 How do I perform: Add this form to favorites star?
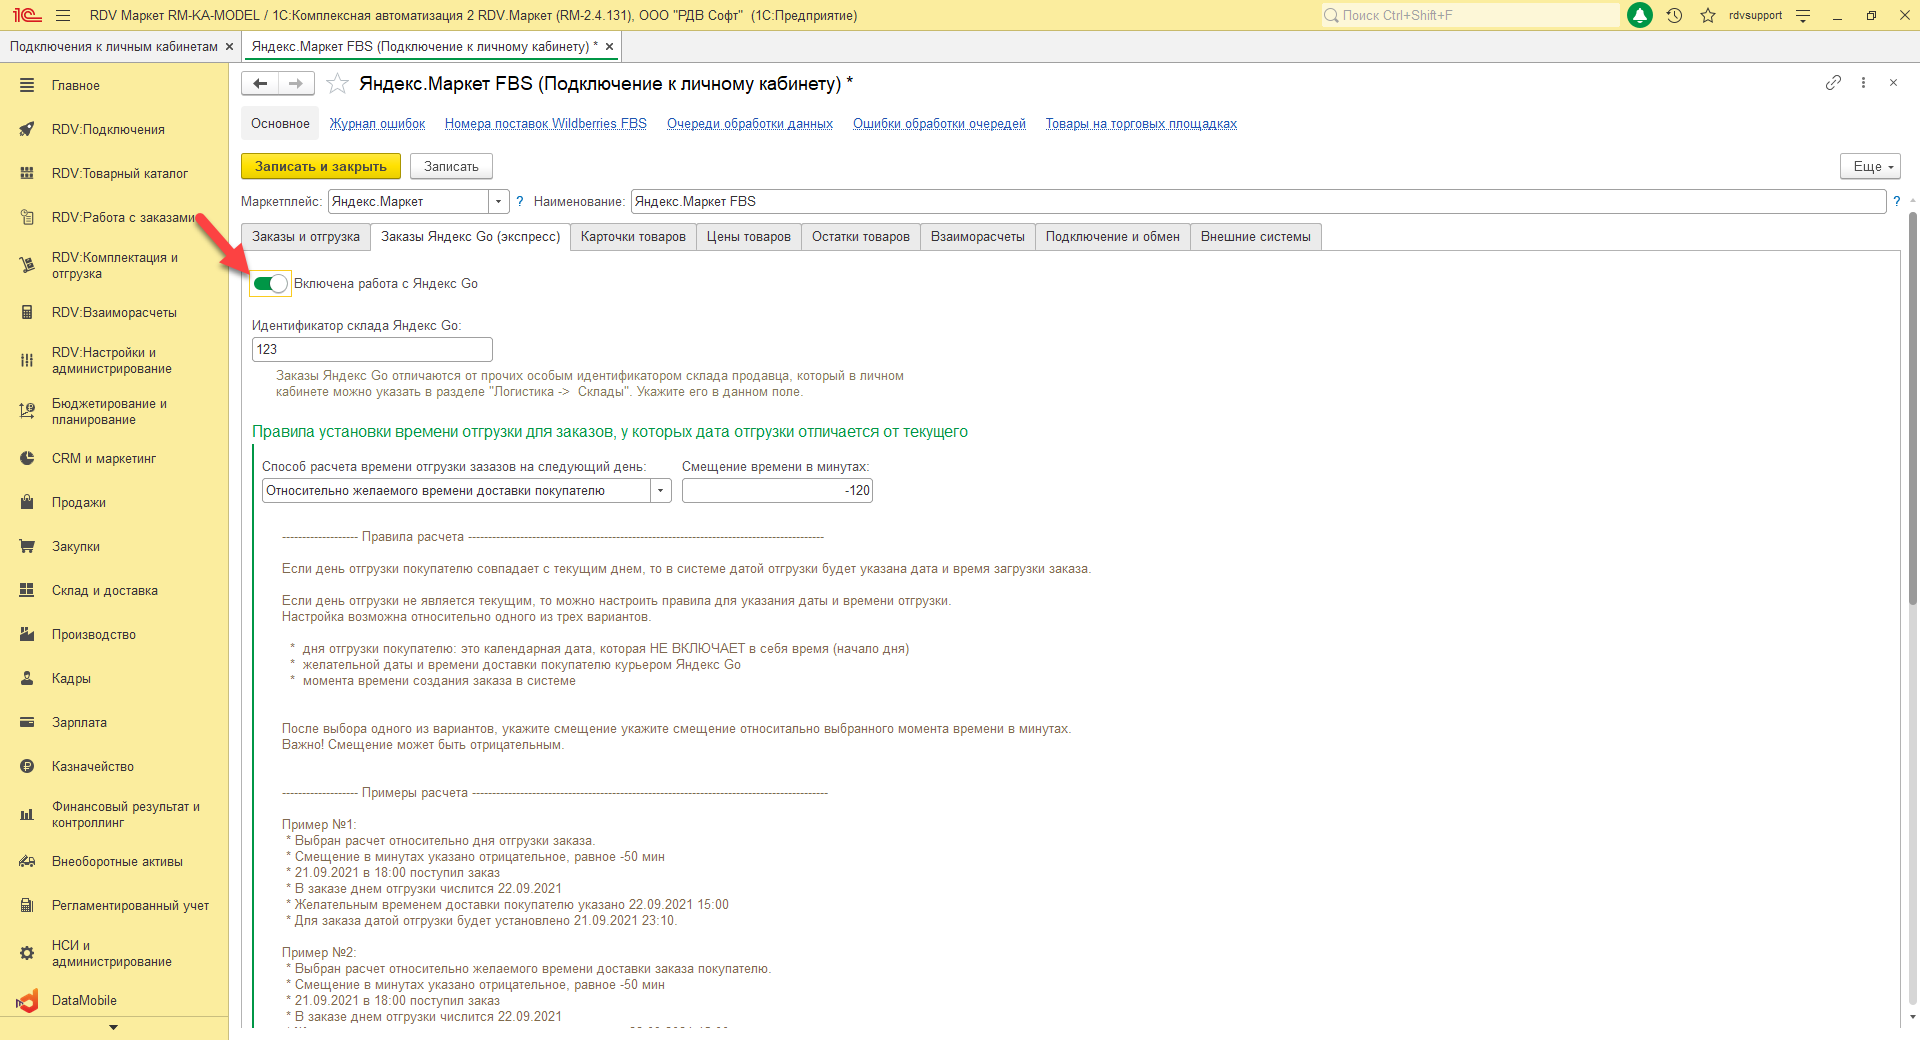click(338, 84)
